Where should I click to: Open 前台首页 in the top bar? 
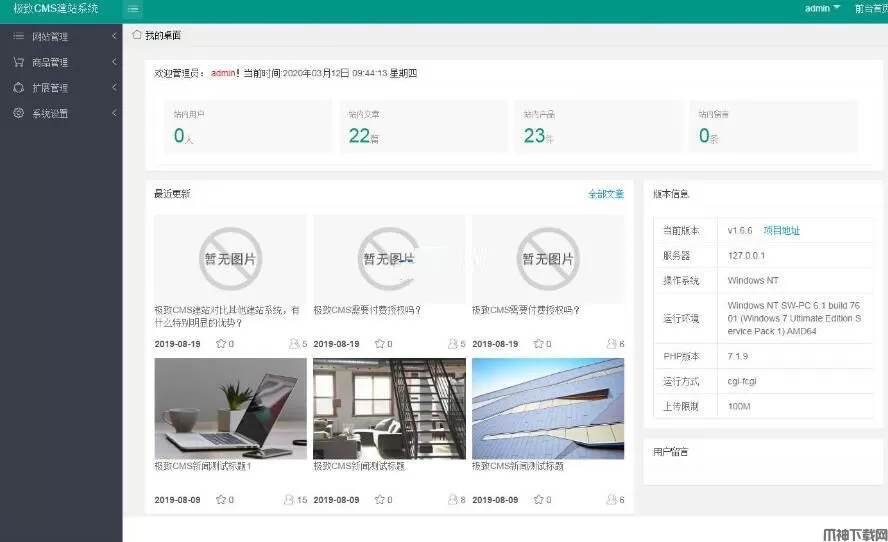tap(870, 8)
